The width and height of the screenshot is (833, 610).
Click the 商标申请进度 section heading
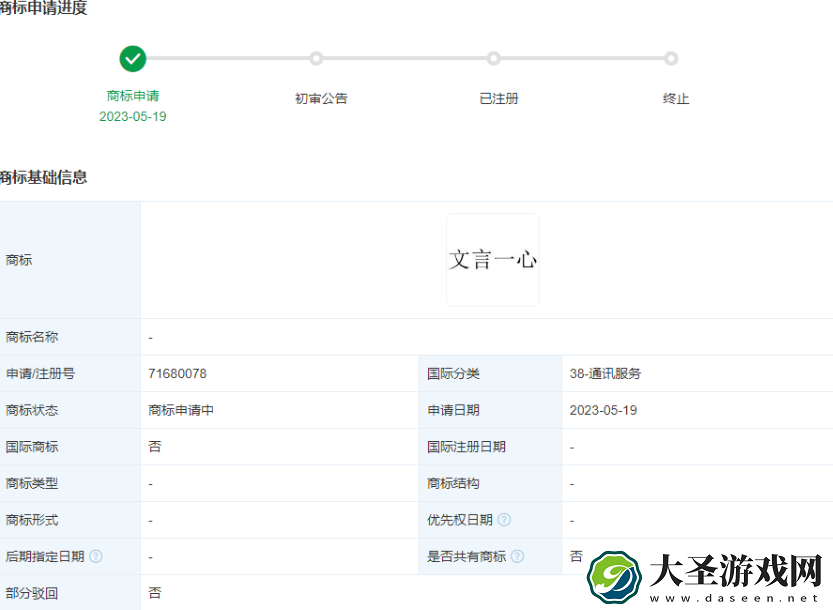[x=43, y=8]
